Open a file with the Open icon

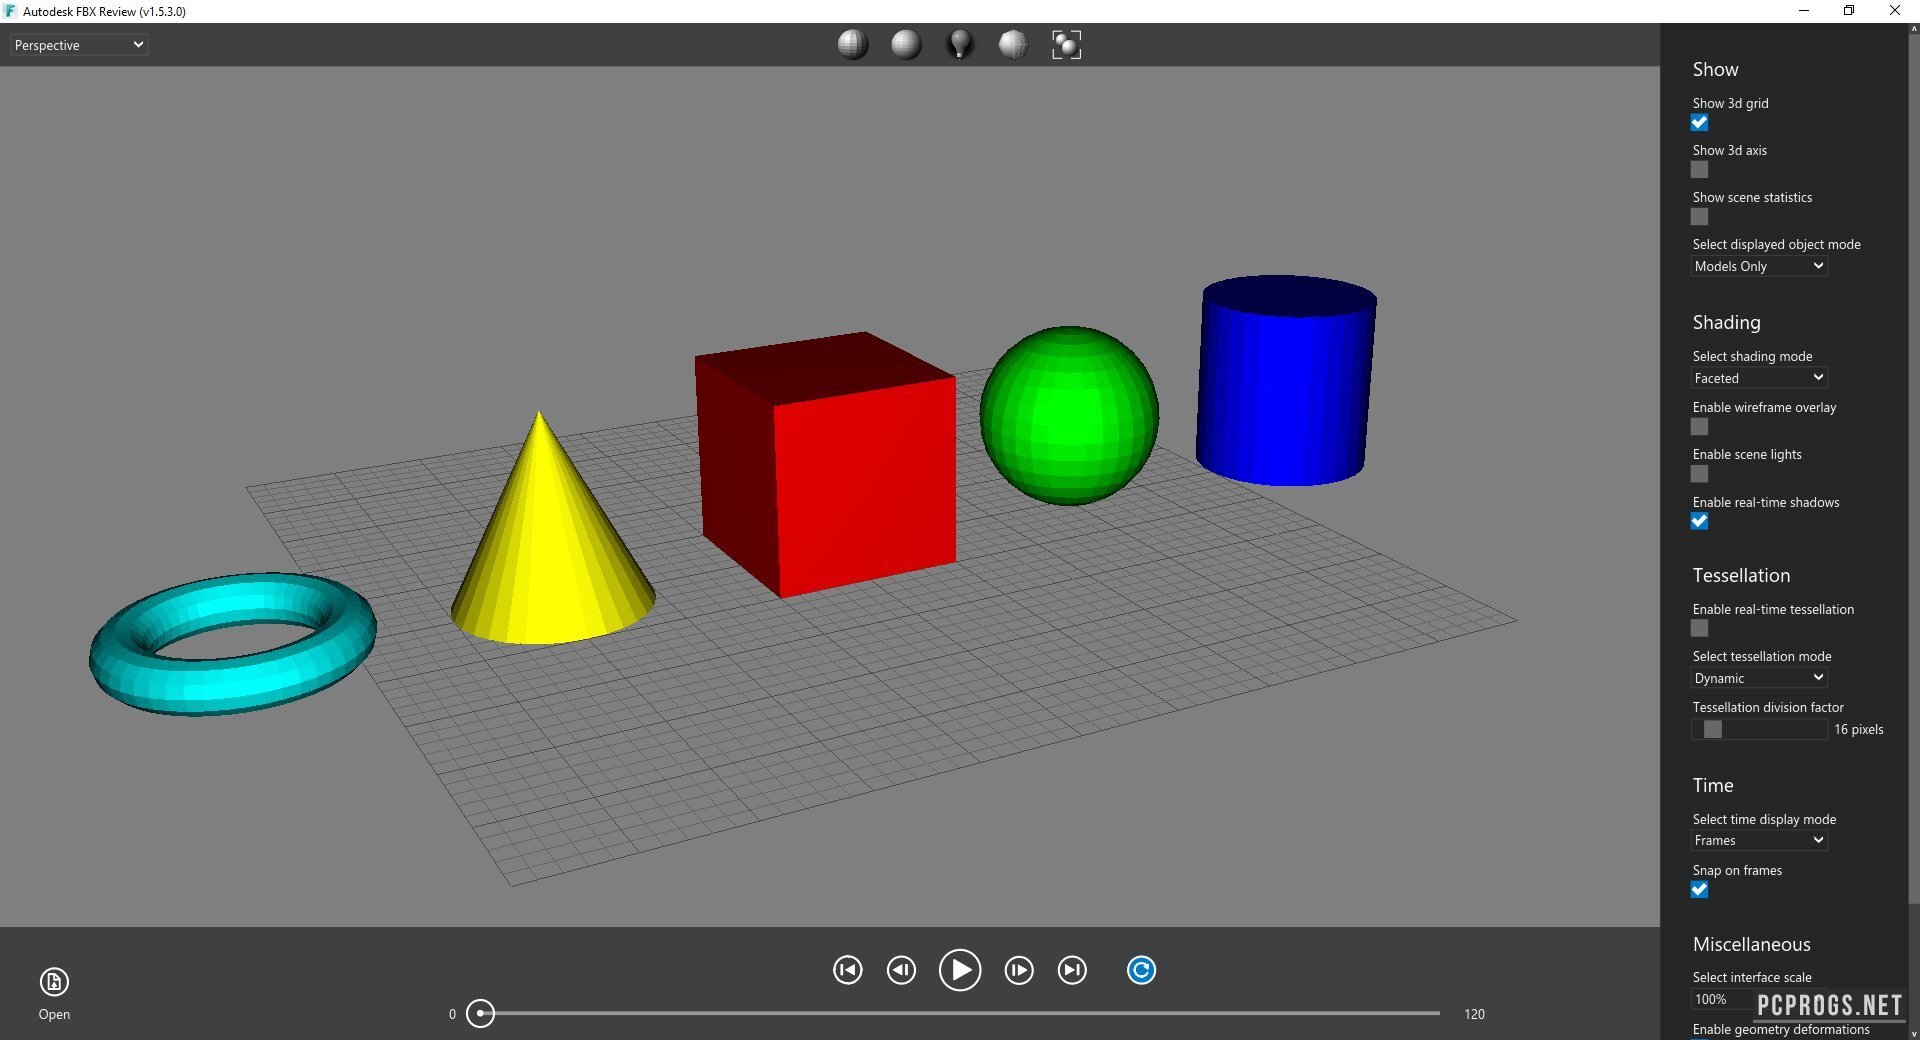tap(54, 982)
